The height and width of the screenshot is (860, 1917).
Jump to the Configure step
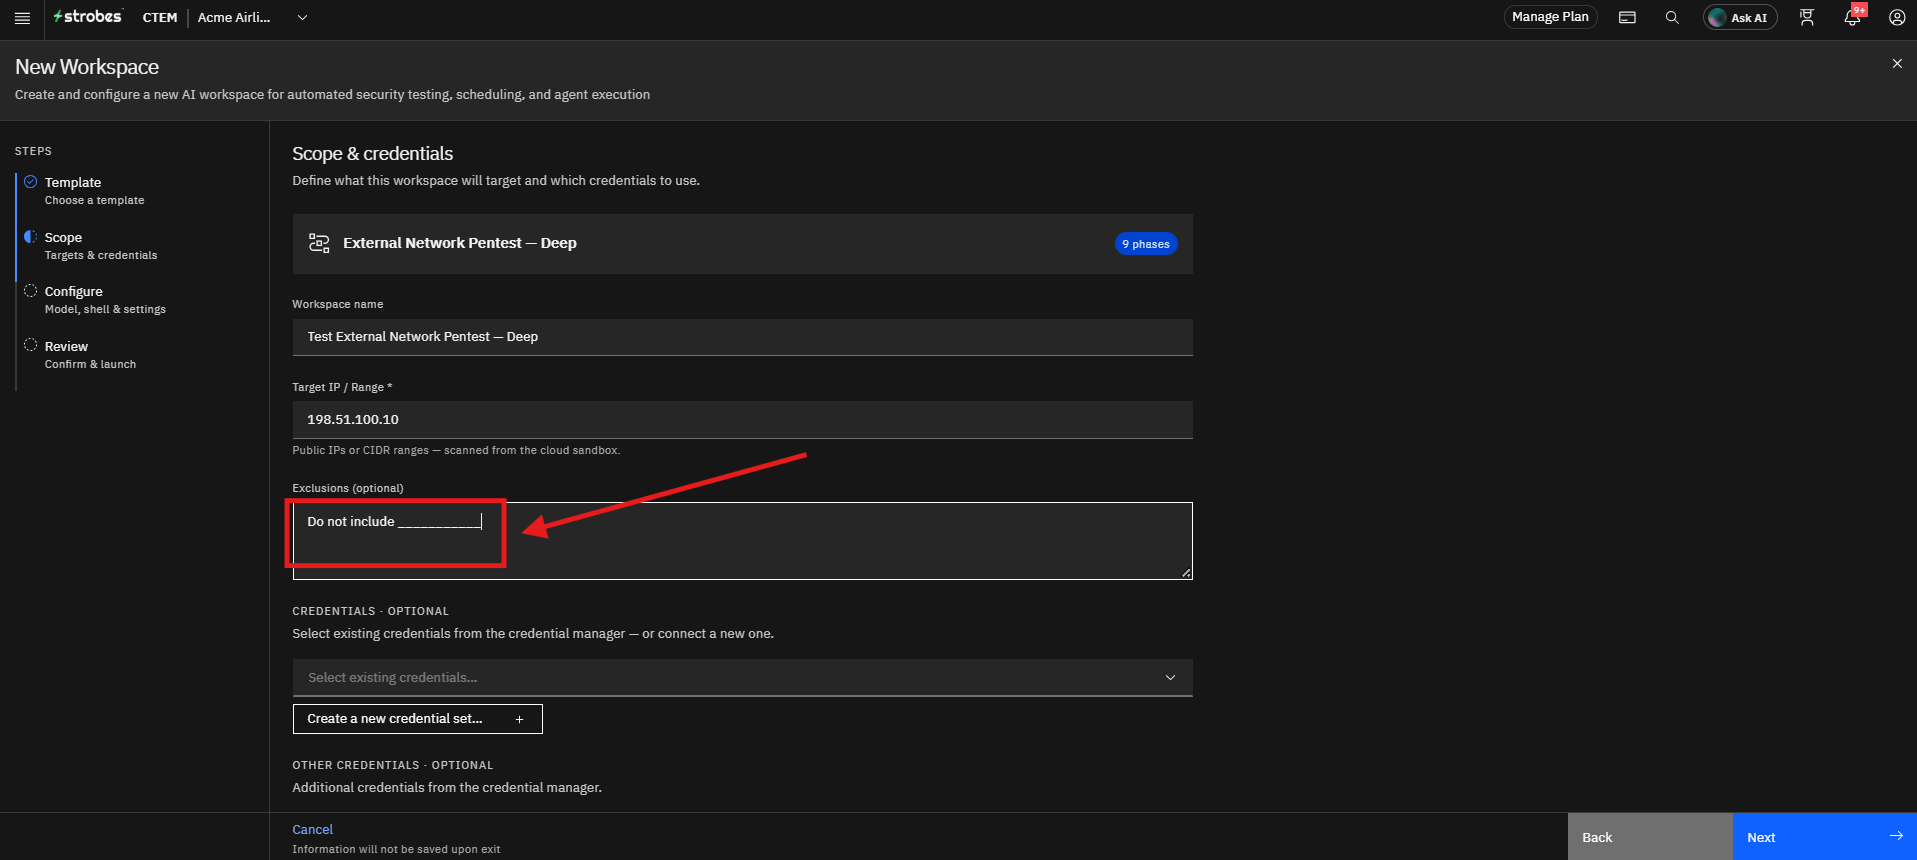pyautogui.click(x=105, y=300)
